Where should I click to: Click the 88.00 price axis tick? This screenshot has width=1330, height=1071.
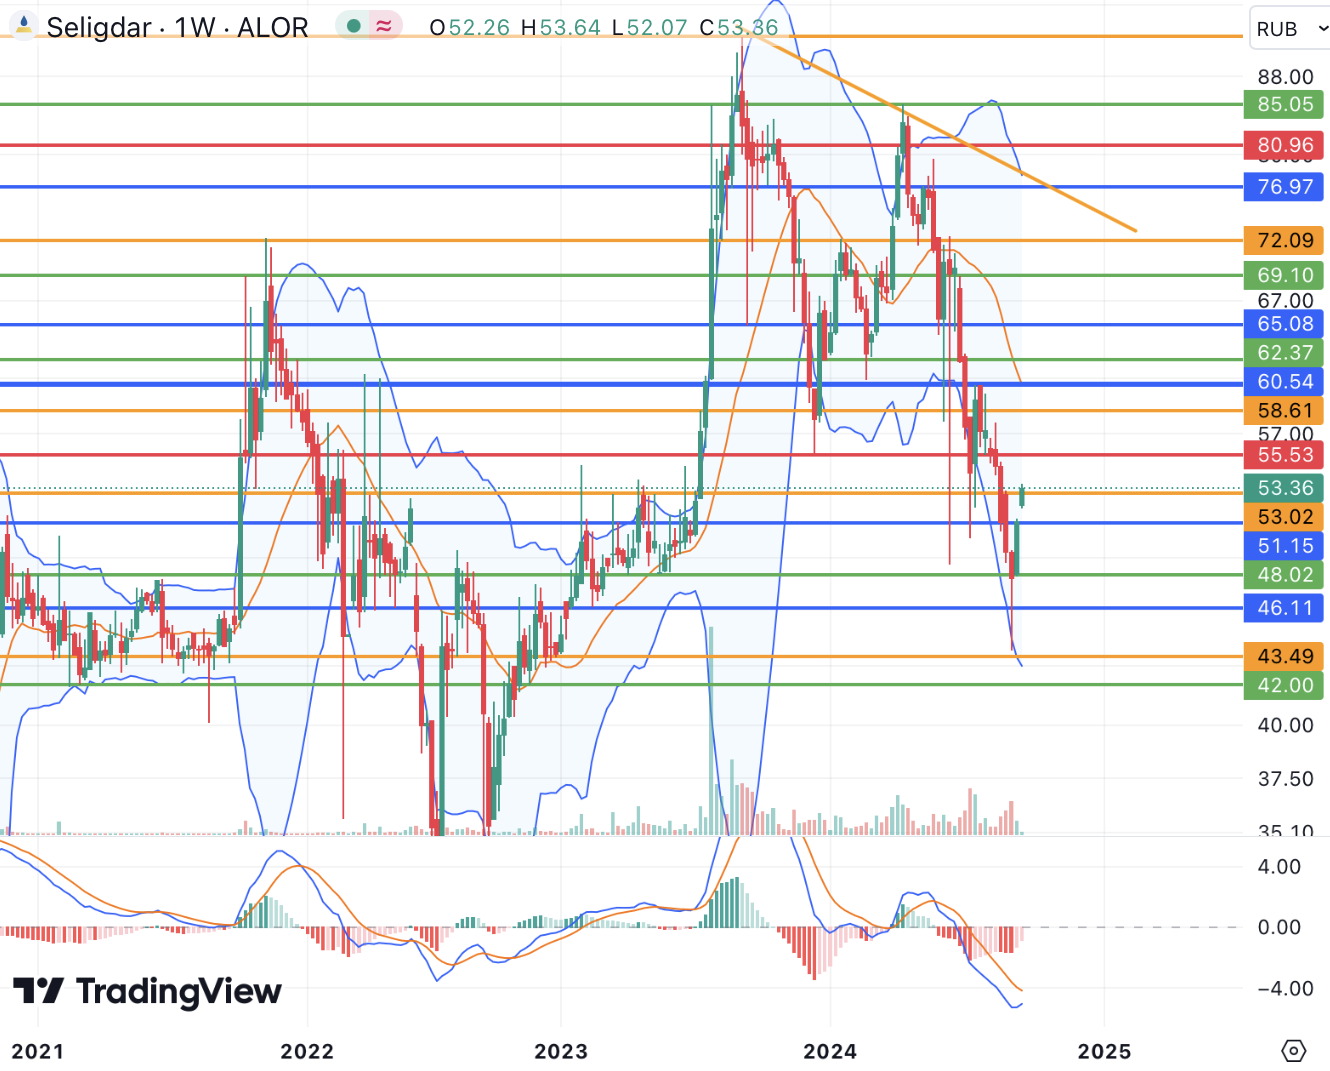coord(1285,77)
